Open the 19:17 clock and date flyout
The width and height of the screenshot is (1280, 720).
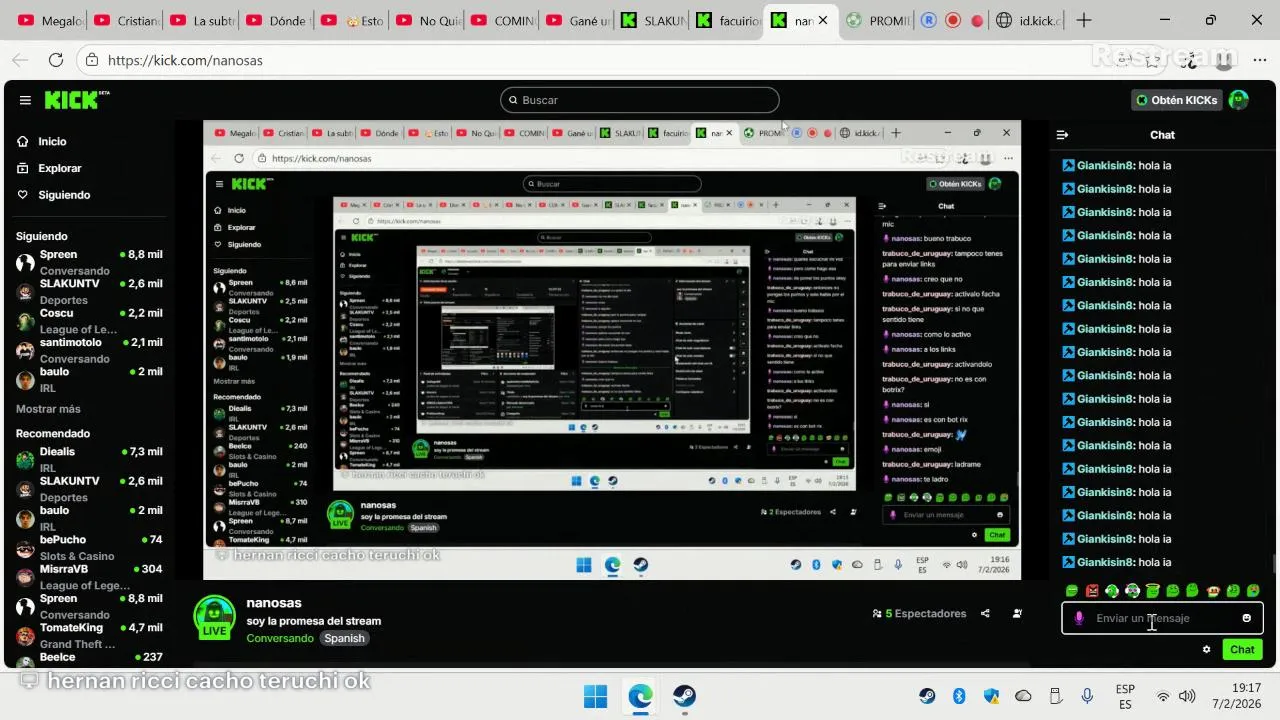[x=1239, y=696]
